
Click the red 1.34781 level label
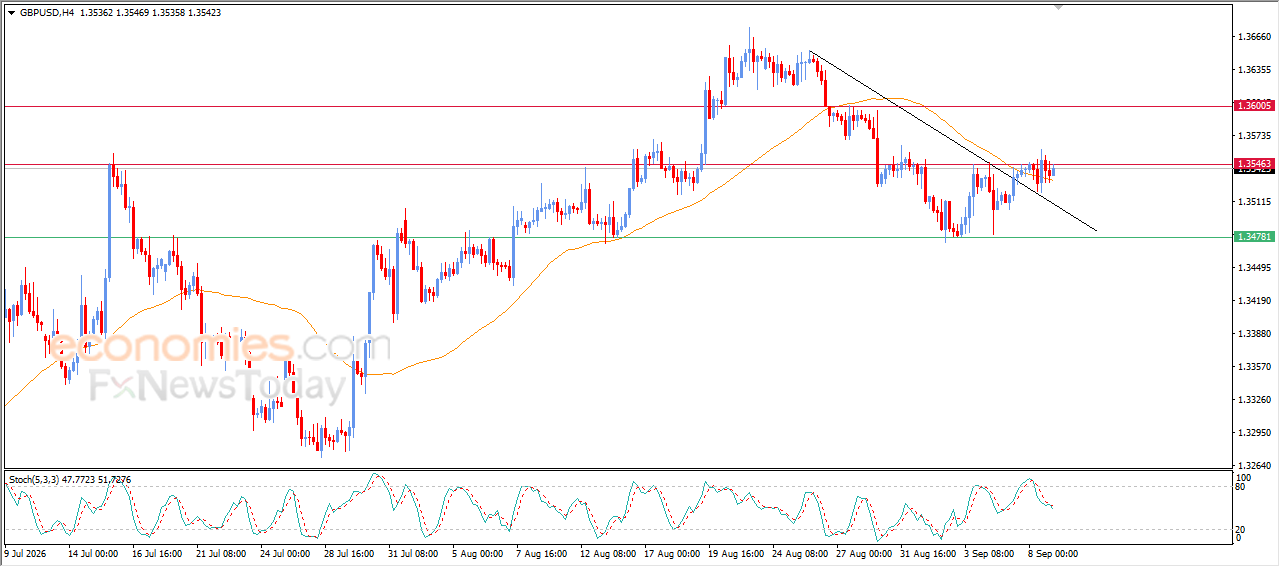tap(1254, 237)
